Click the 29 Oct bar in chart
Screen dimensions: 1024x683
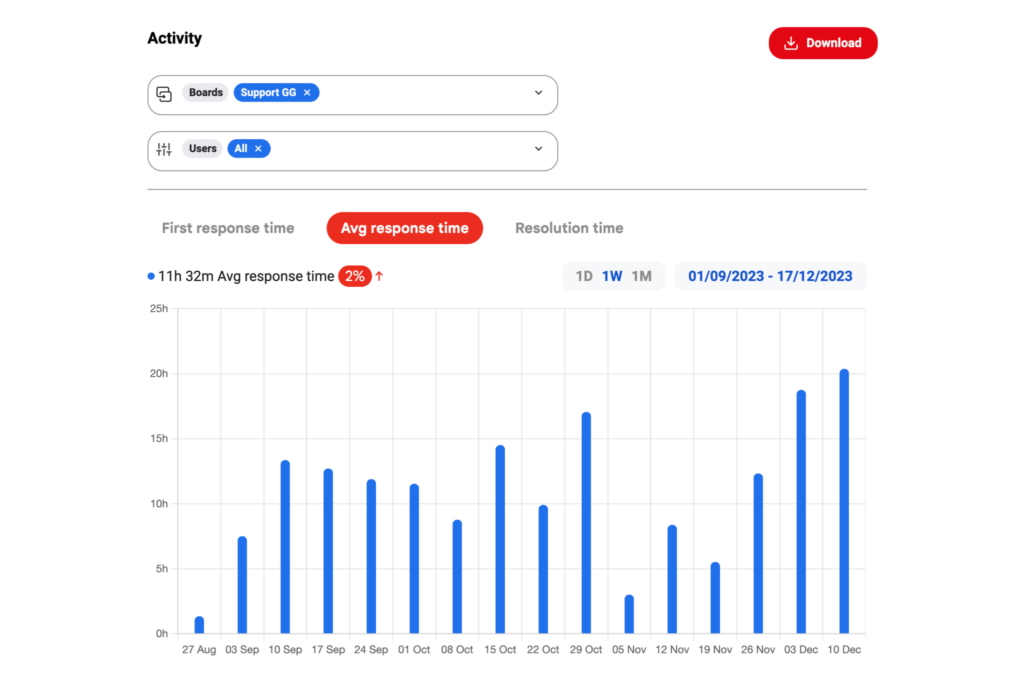[586, 523]
